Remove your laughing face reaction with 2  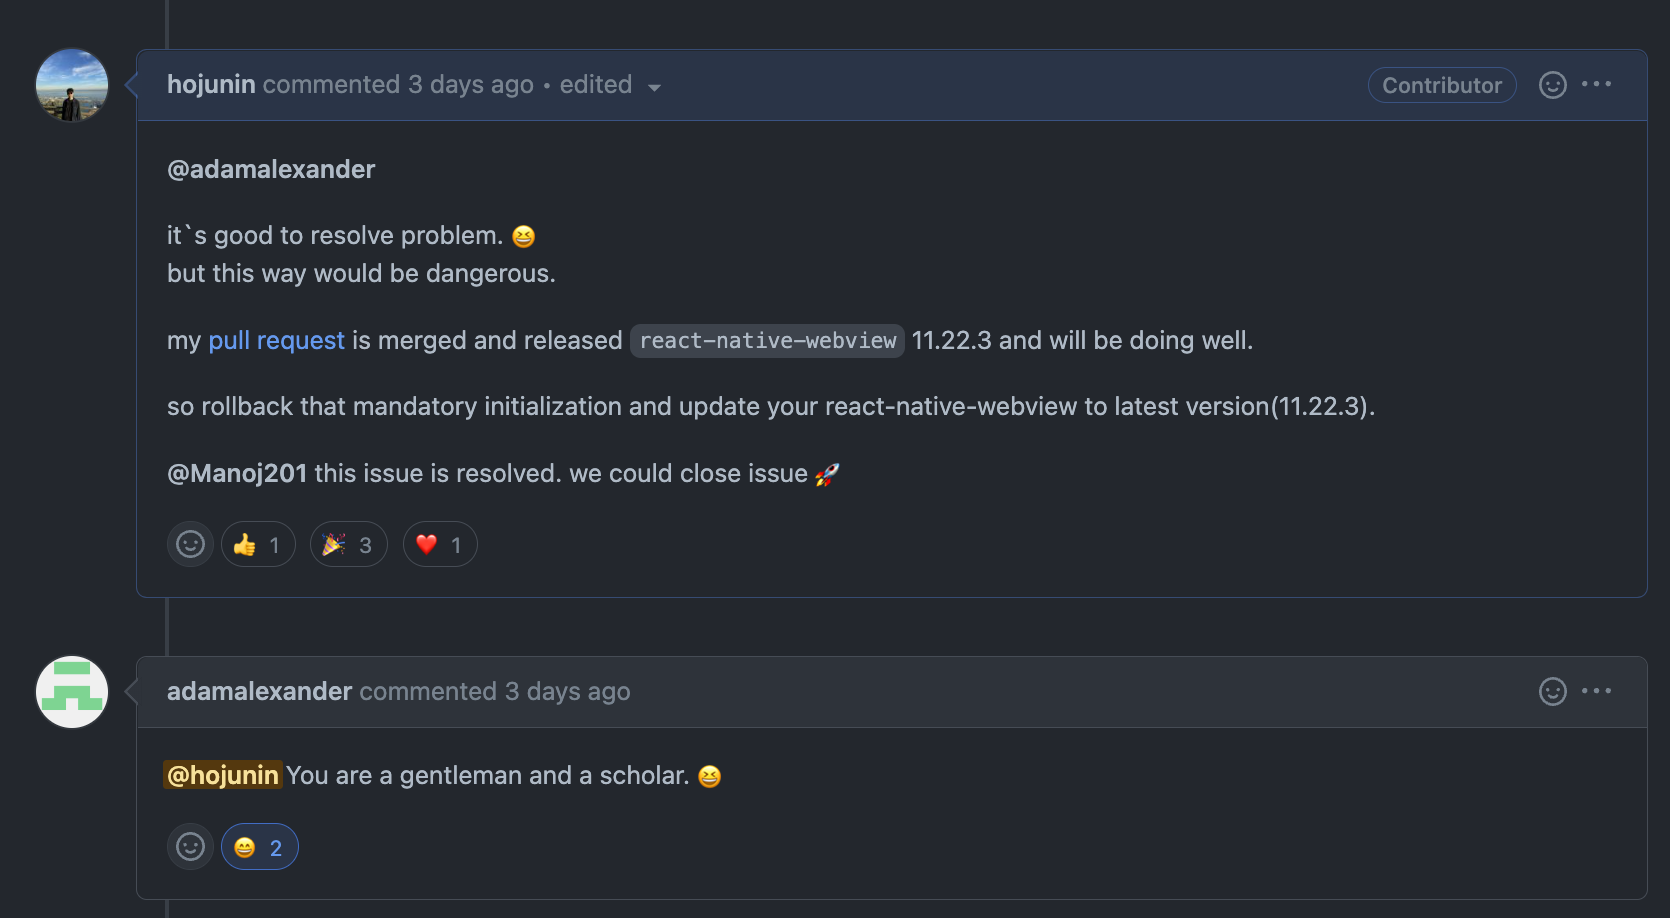click(260, 847)
